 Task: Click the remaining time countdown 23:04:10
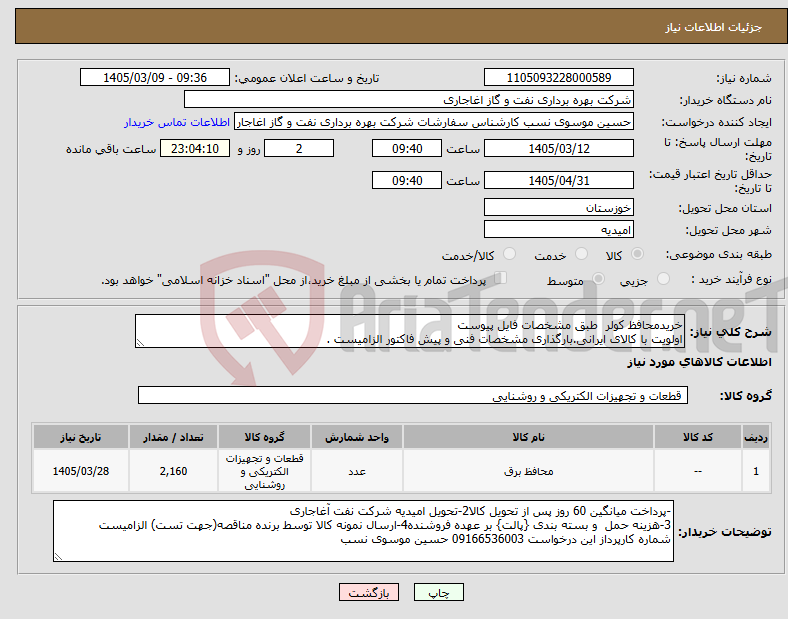pyautogui.click(x=195, y=148)
